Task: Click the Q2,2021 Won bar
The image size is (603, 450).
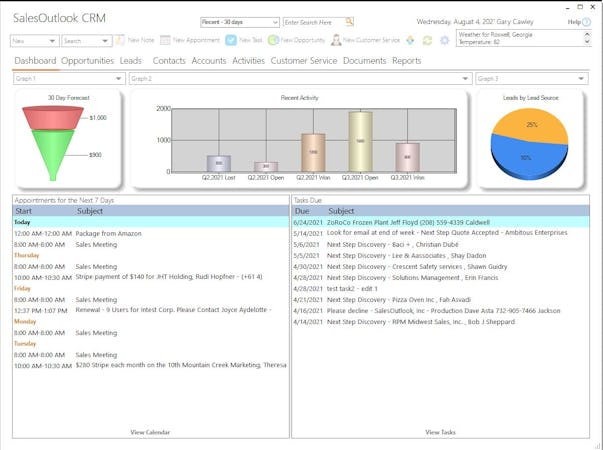Action: (313, 153)
